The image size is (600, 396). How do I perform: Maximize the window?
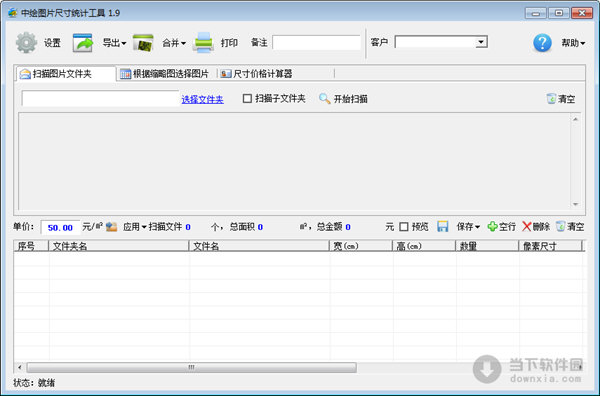tap(559, 13)
